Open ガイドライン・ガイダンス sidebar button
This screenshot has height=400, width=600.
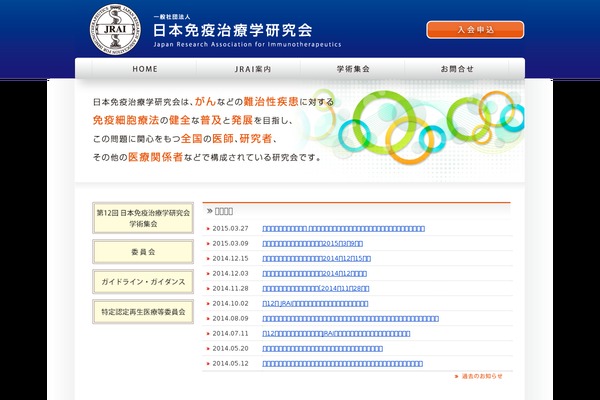pyautogui.click(x=143, y=281)
